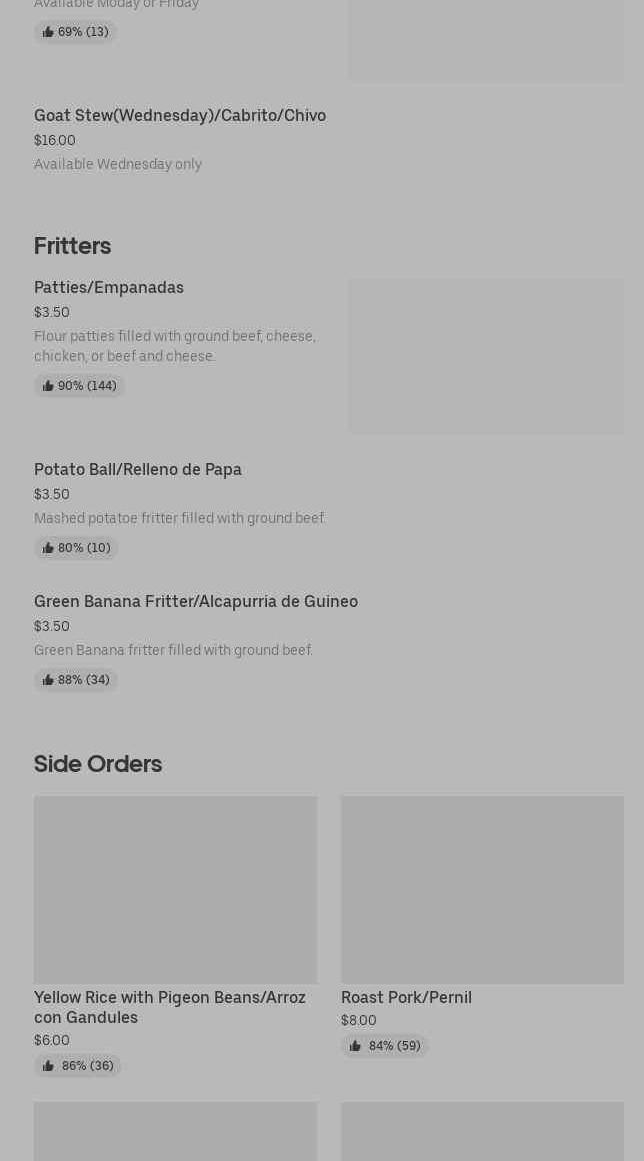Viewport: 644px width, 1161px height.
Task: Open Yellow Rice with Pigeon Beans item
Action: pos(170,1007)
